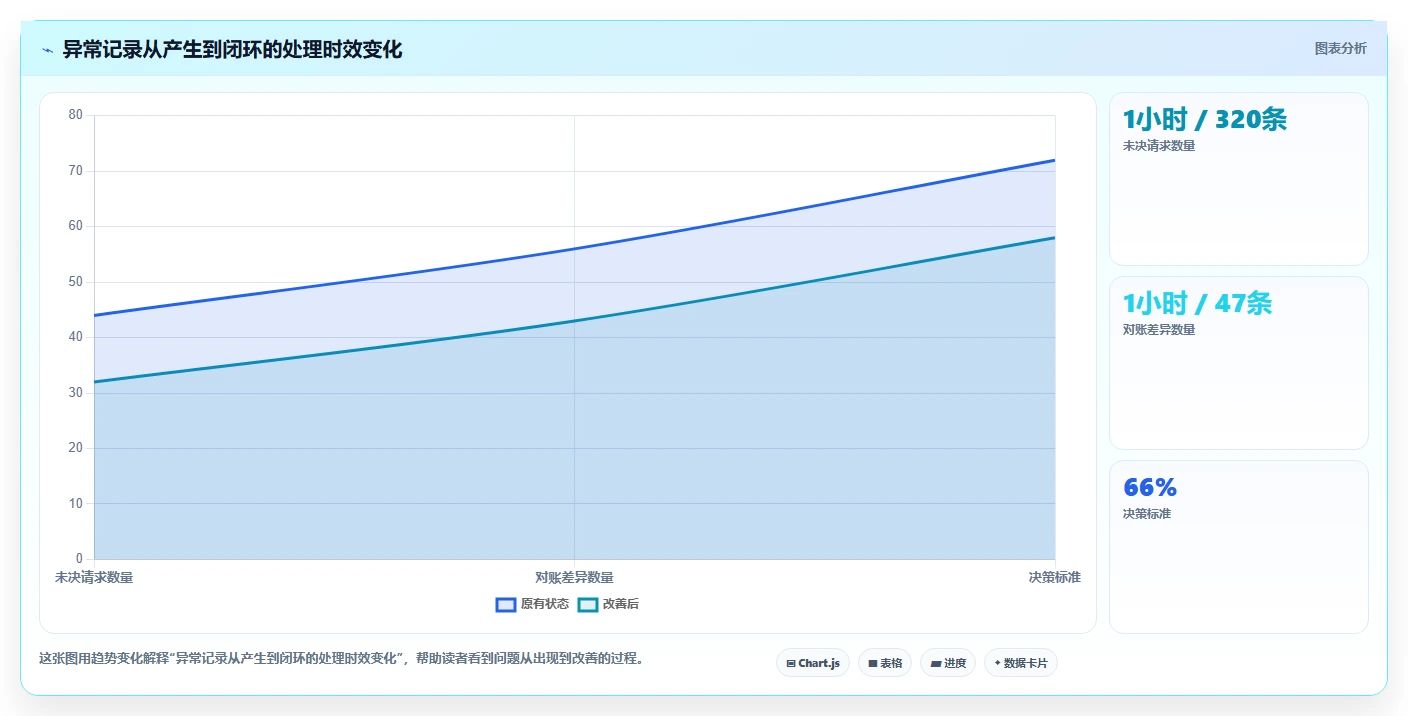Image resolution: width=1408 pixels, height=716 pixels.
Task: Click the 1小时 / 320条 card value
Action: point(1205,120)
